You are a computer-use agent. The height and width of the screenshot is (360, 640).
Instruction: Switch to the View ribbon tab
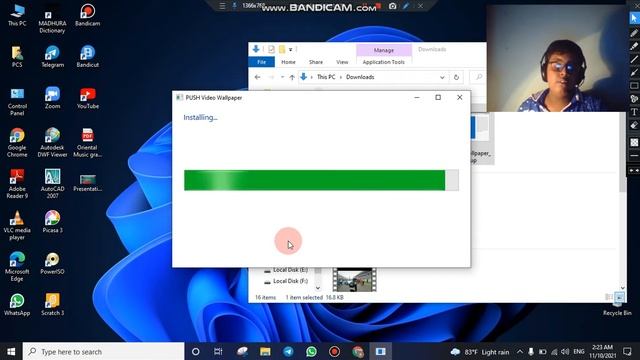pyautogui.click(x=342, y=62)
